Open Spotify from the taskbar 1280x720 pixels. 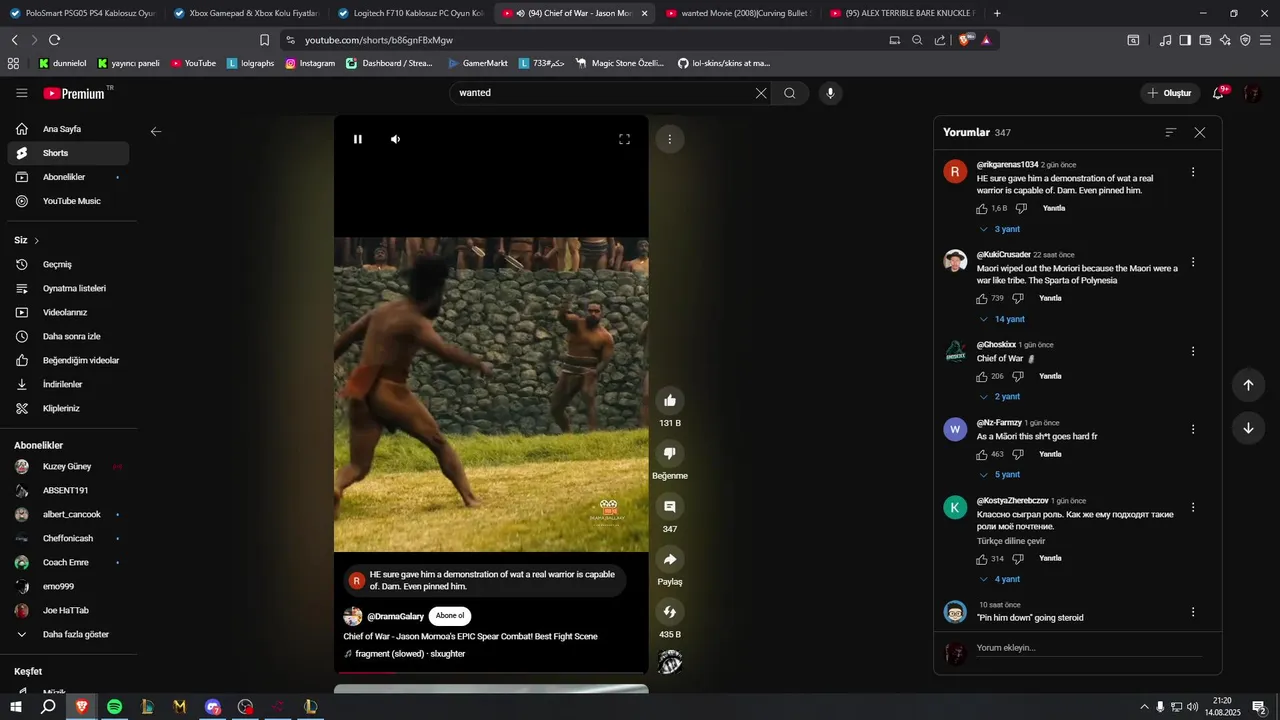(114, 707)
